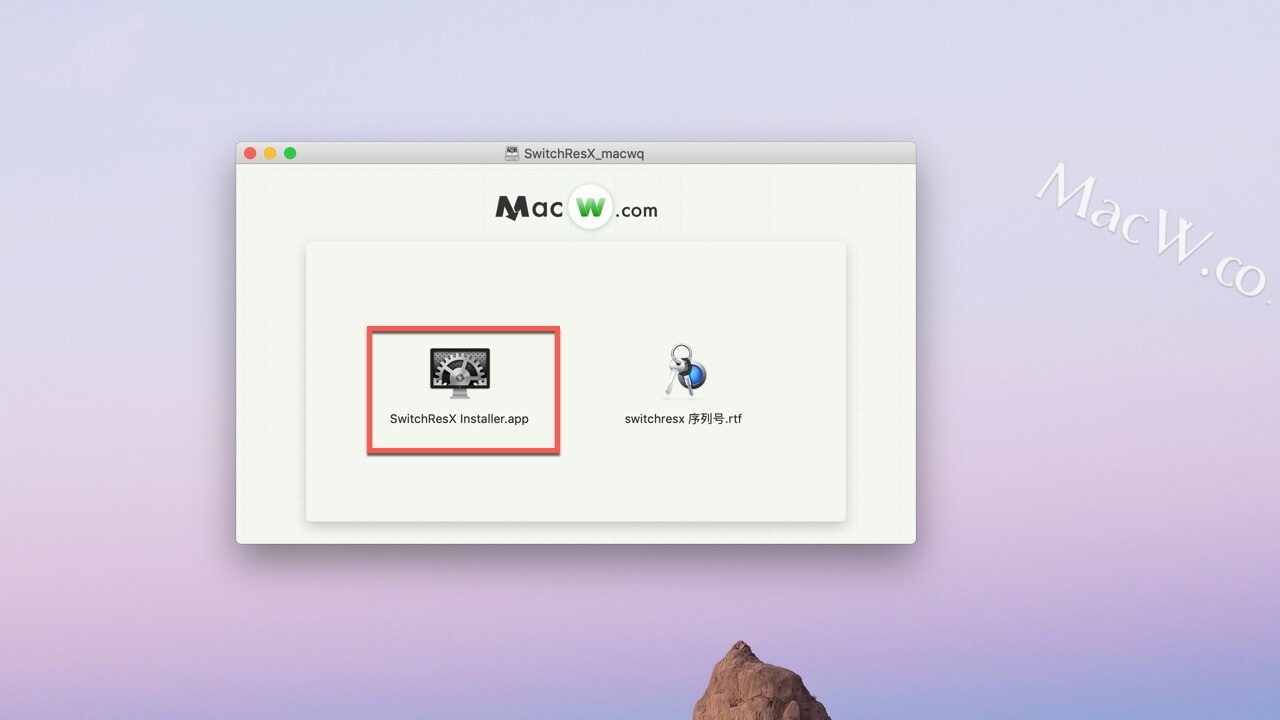Zoom the SwitchResX_macwq window with green button
This screenshot has height=720, width=1280.
click(290, 153)
